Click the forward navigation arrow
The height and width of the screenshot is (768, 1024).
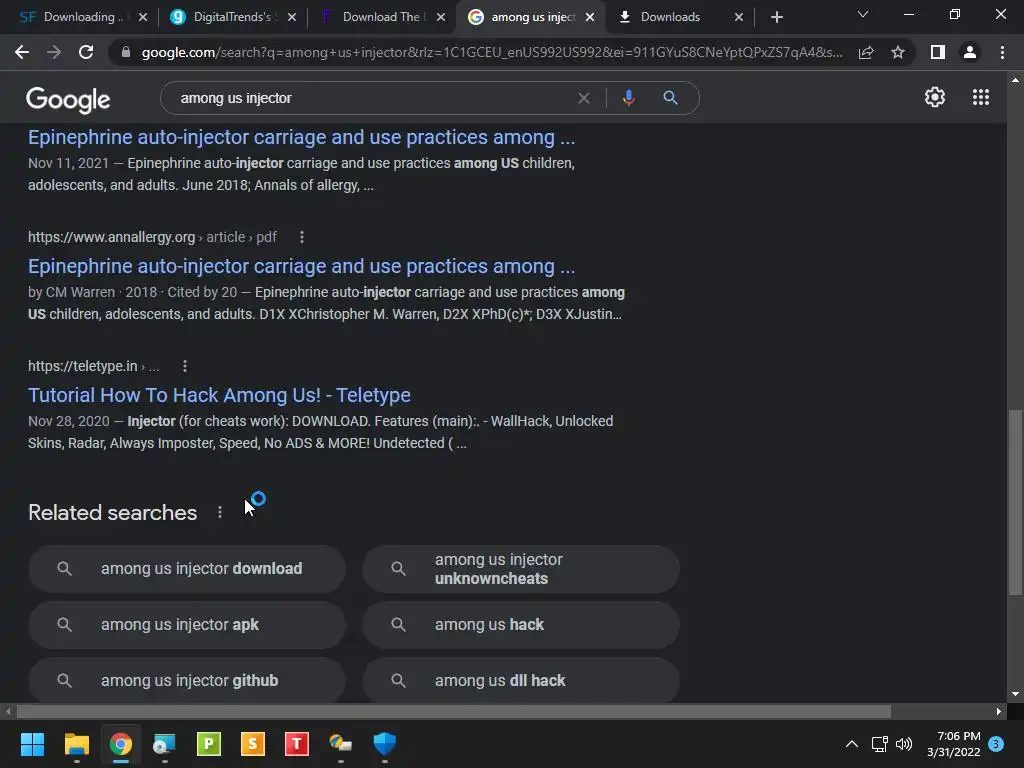(54, 52)
